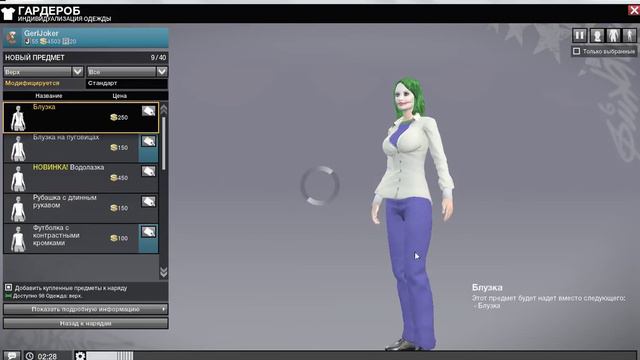The width and height of the screenshot is (640, 360).
Task: Select 'Блузка на пуговицах' item
Action: click(81, 148)
